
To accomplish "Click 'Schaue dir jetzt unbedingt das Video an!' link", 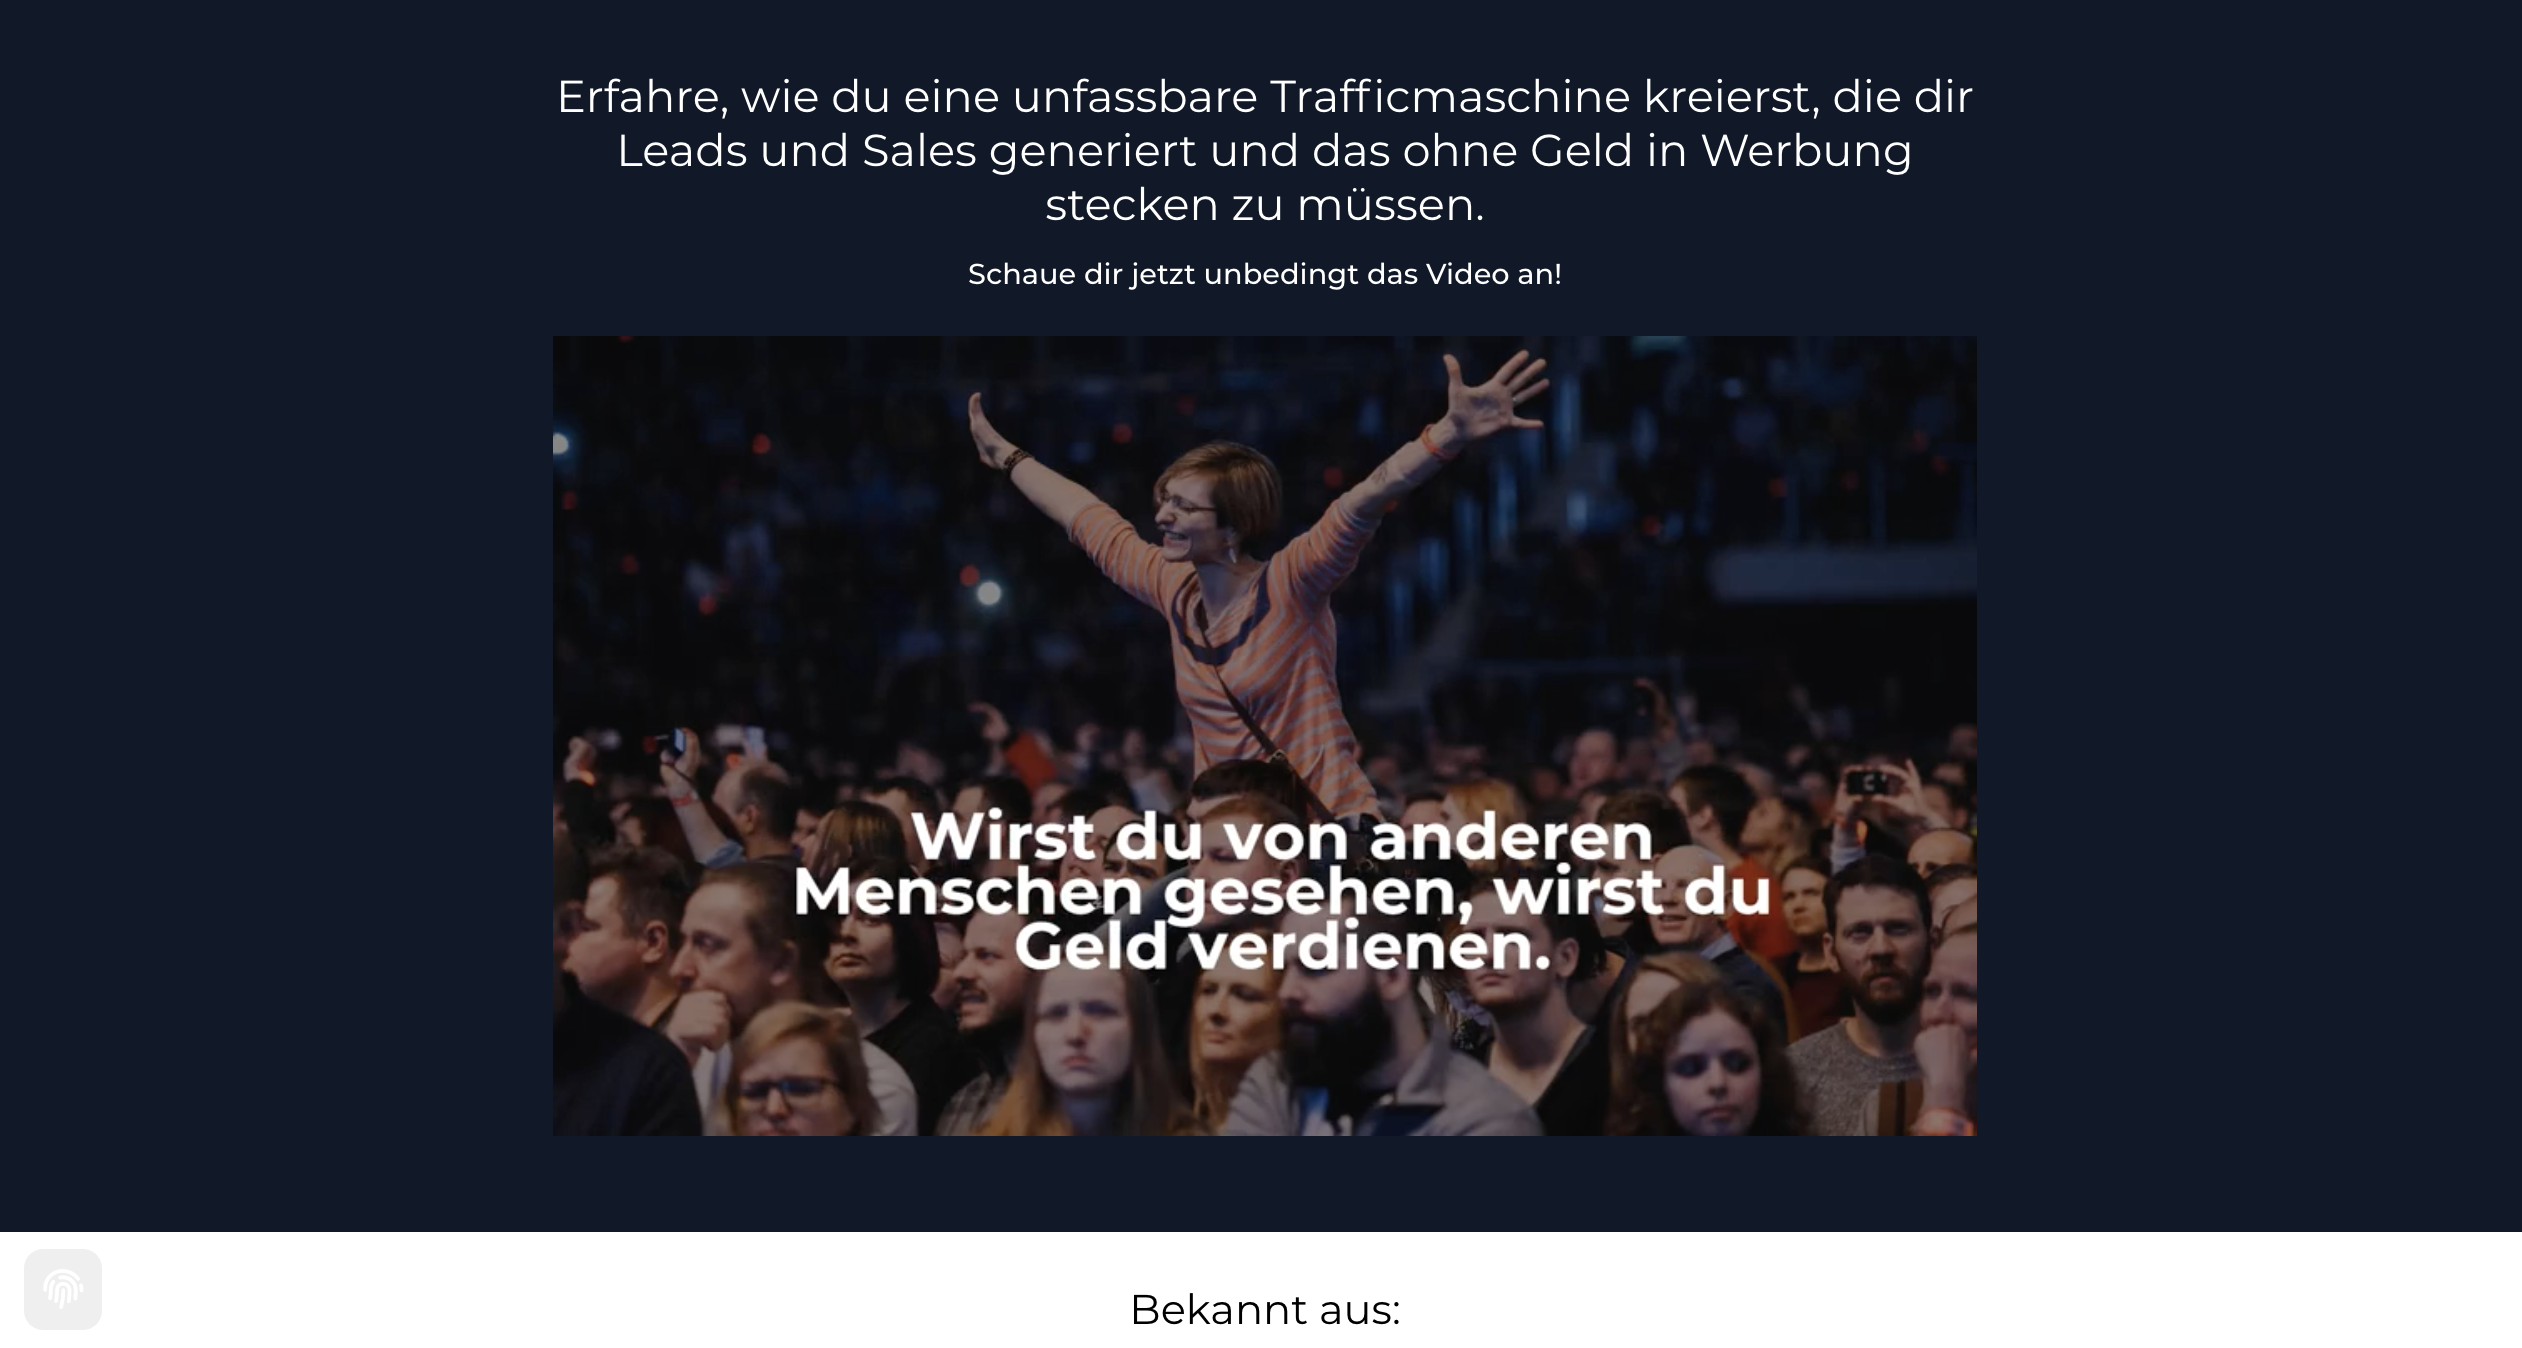I will (1261, 274).
